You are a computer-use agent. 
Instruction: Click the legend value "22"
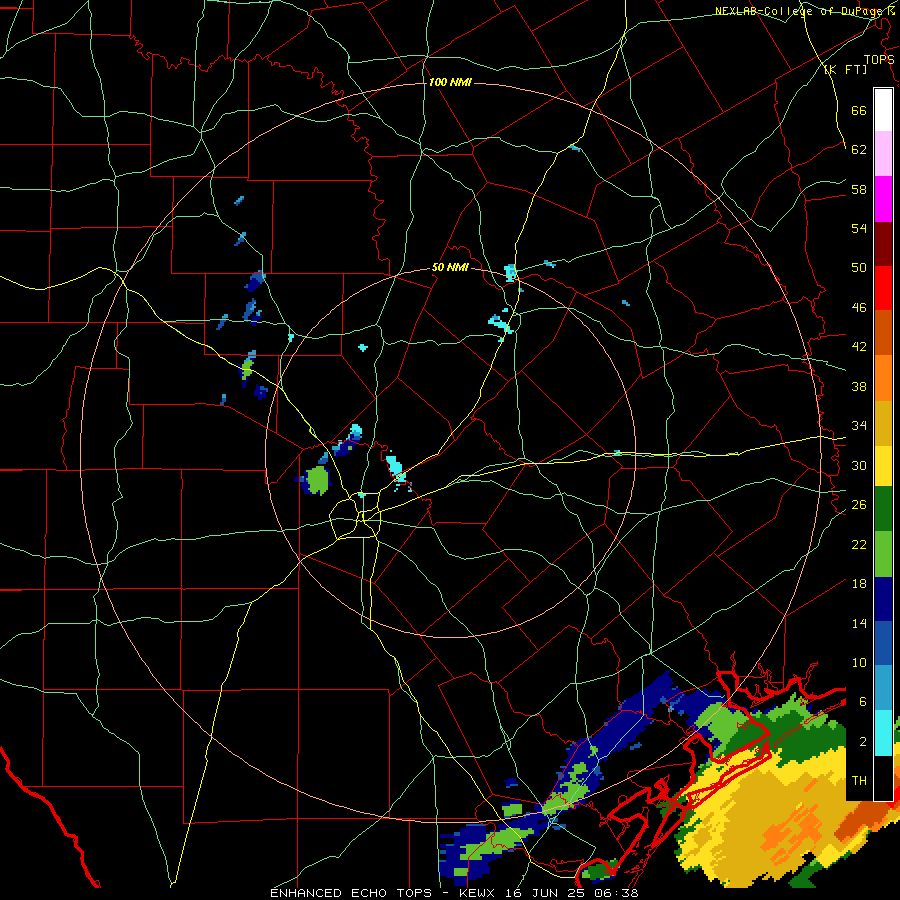click(x=859, y=544)
